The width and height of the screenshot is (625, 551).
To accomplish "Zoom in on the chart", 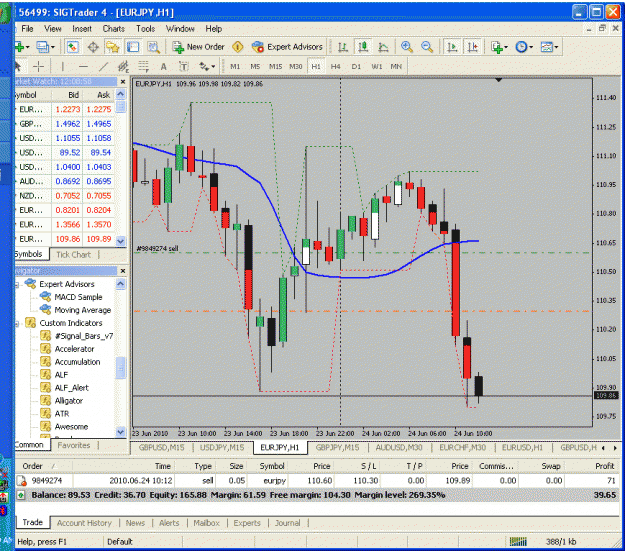I will point(407,47).
